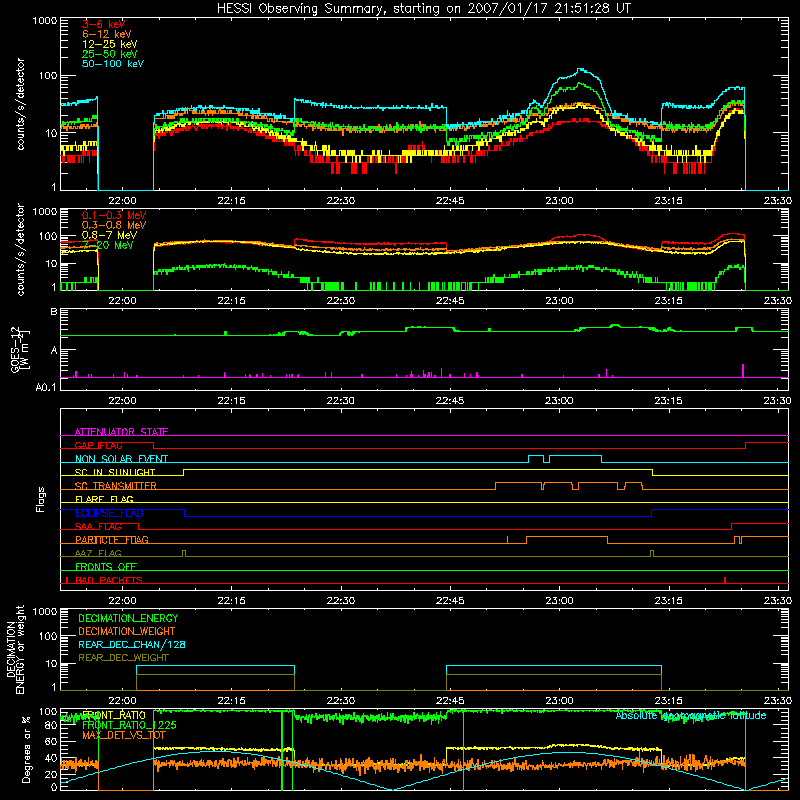800x800 pixels.
Task: Click the FRONT_RATIO_1225 legend label
Action: (x=129, y=725)
